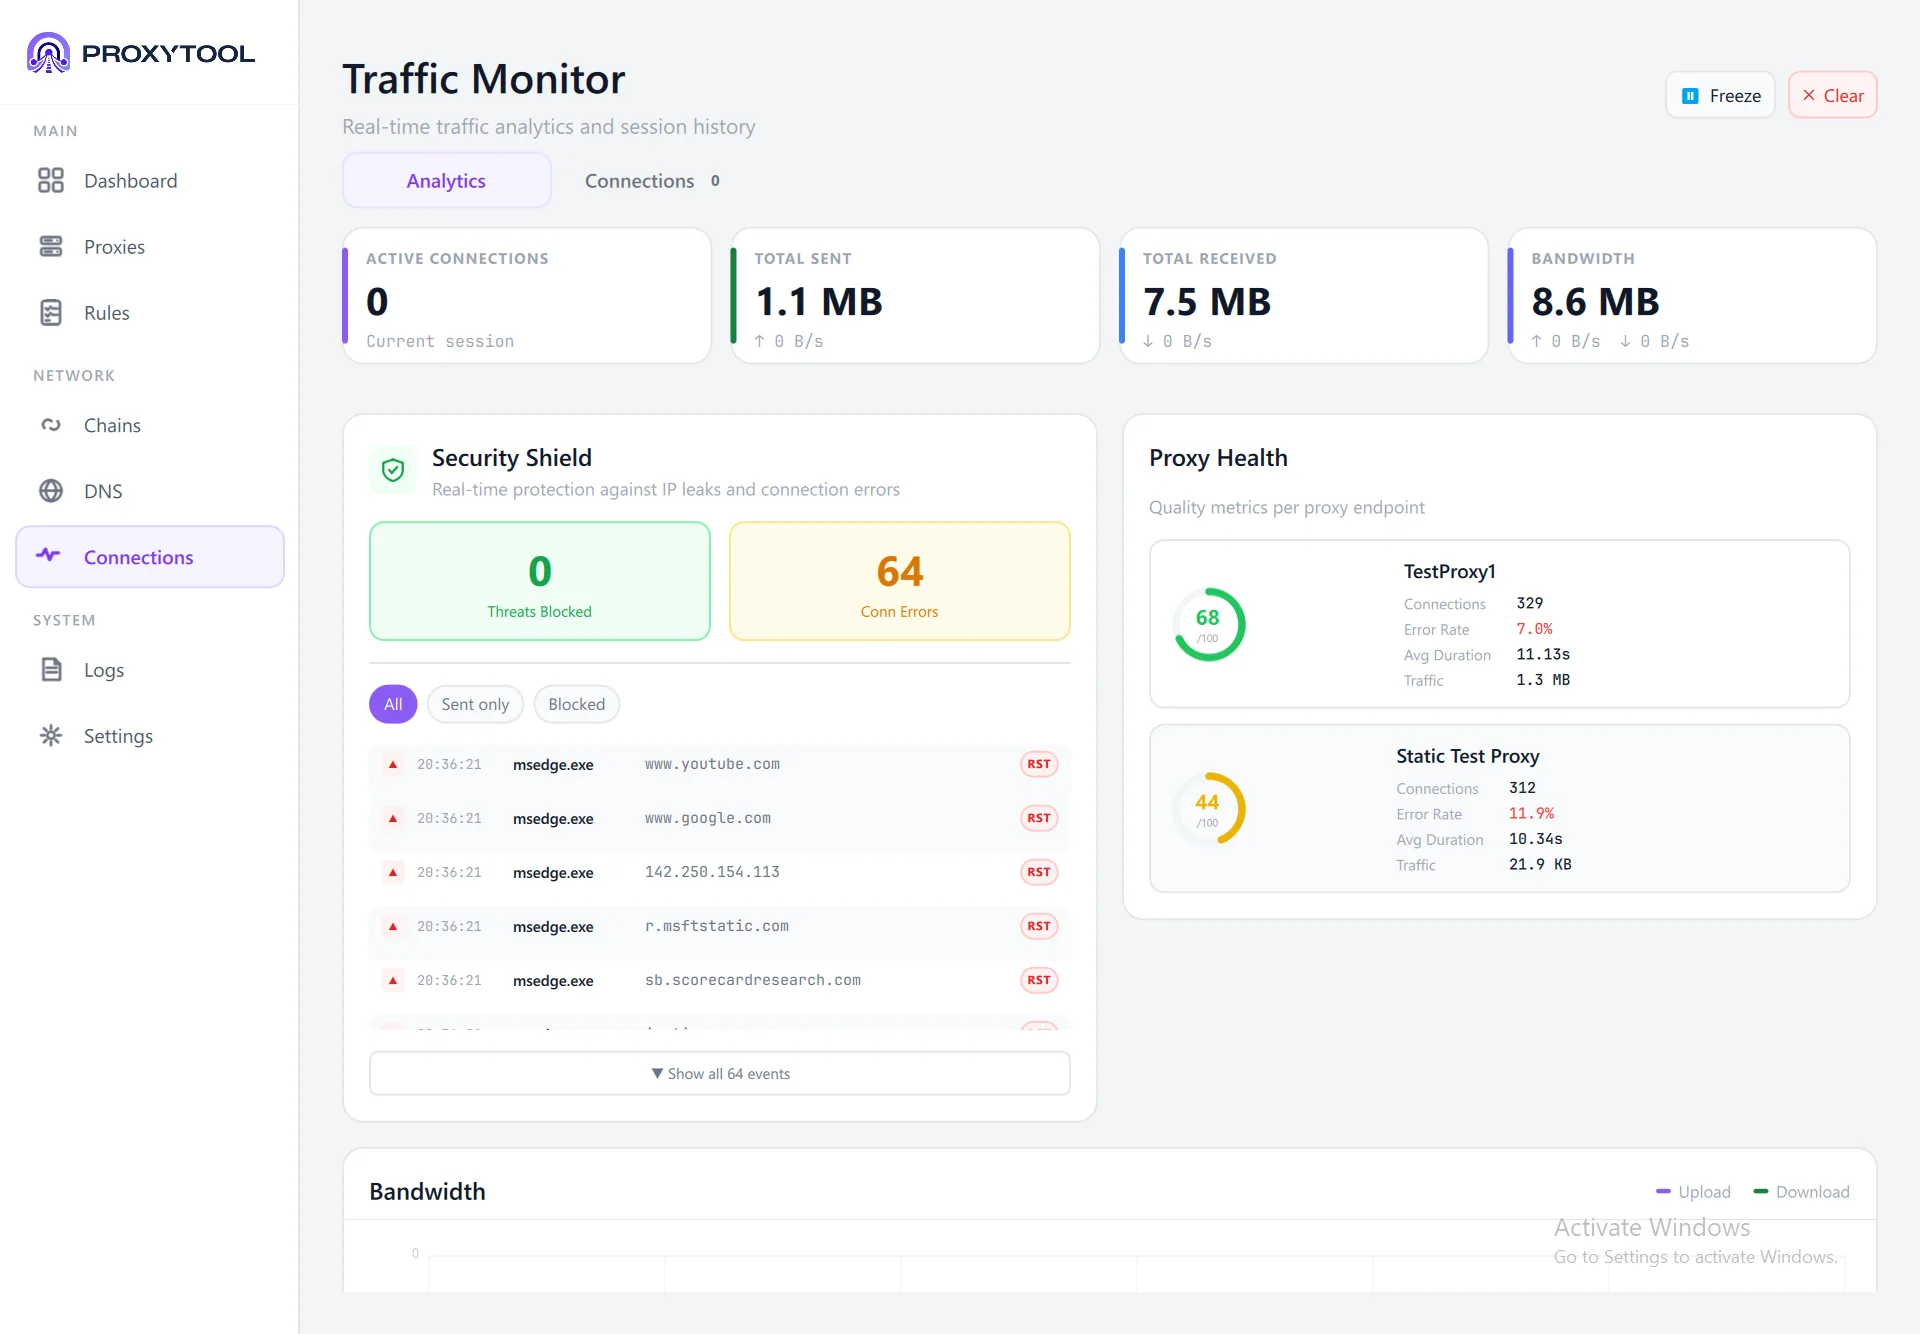This screenshot has height=1334, width=1920.
Task: Switch to the Connections tab
Action: coord(652,181)
